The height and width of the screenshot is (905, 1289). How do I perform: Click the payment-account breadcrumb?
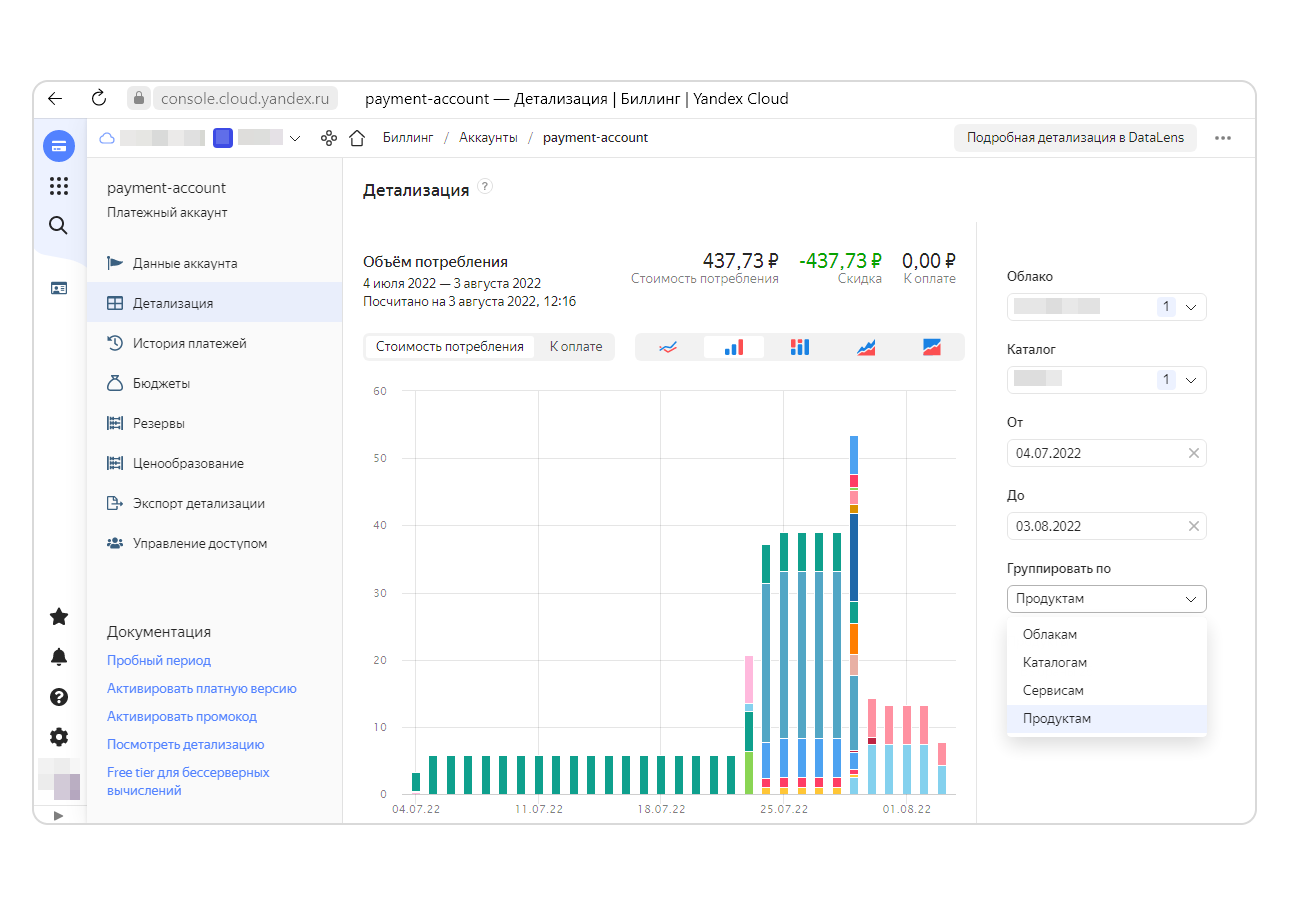[595, 138]
